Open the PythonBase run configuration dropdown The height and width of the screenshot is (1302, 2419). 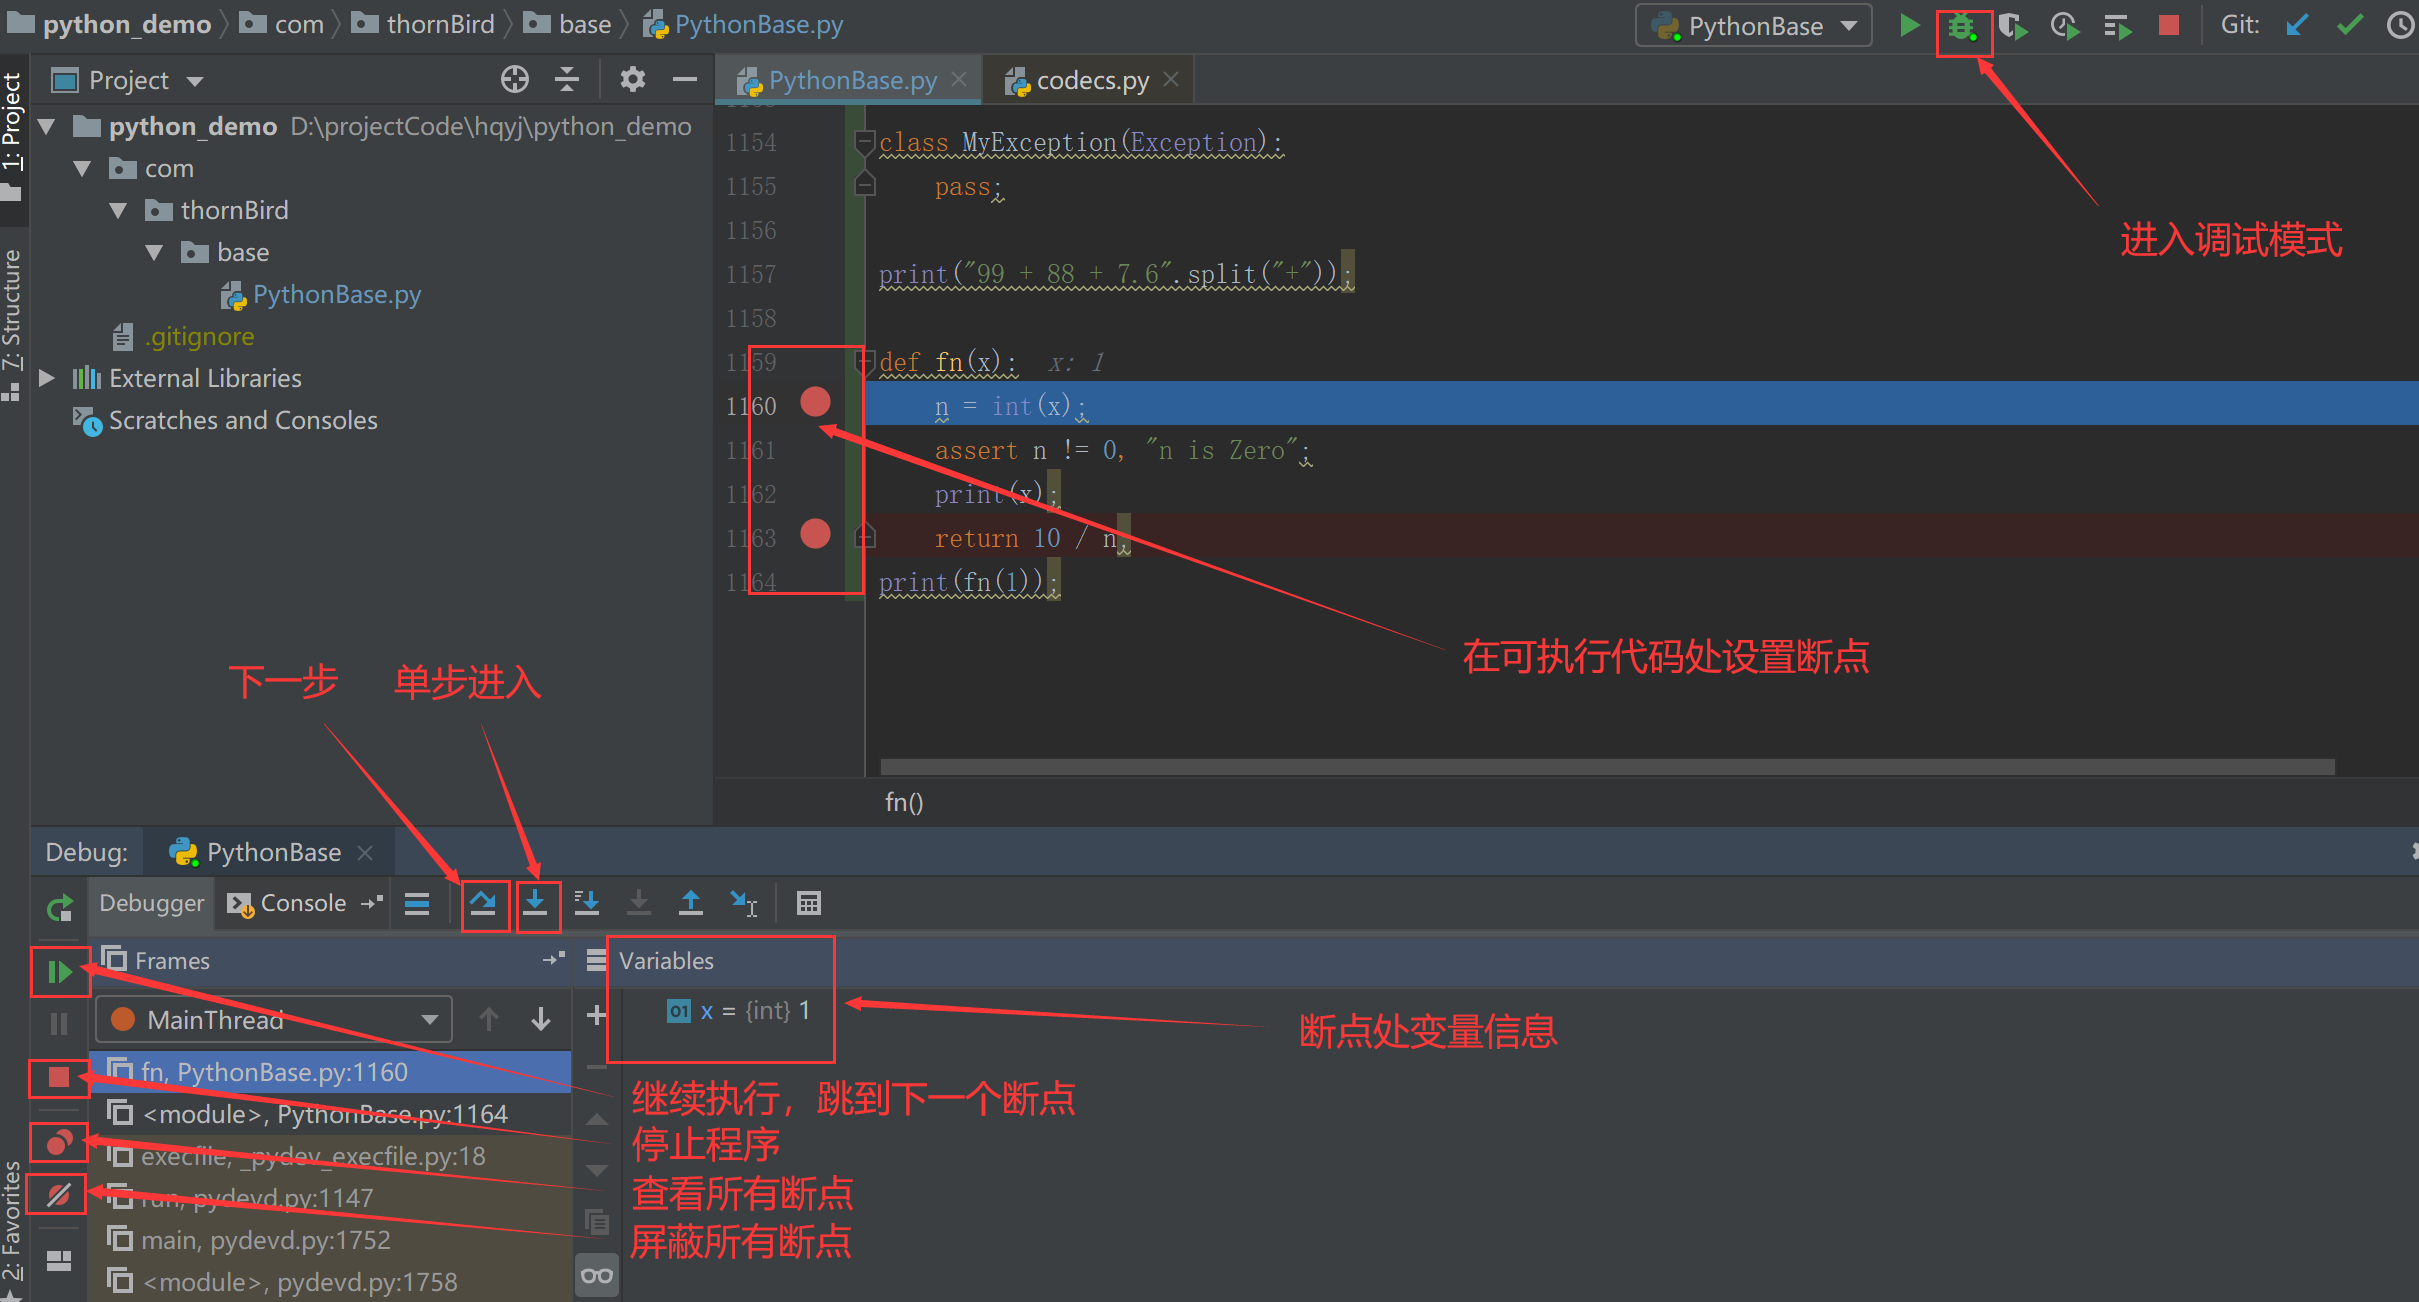click(1755, 27)
